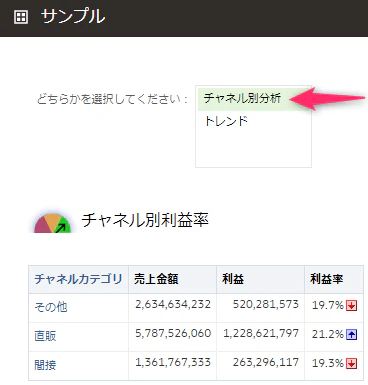The image size is (368, 385).
Task: Click the grid icon beside サンプル title
Action: tap(21, 17)
